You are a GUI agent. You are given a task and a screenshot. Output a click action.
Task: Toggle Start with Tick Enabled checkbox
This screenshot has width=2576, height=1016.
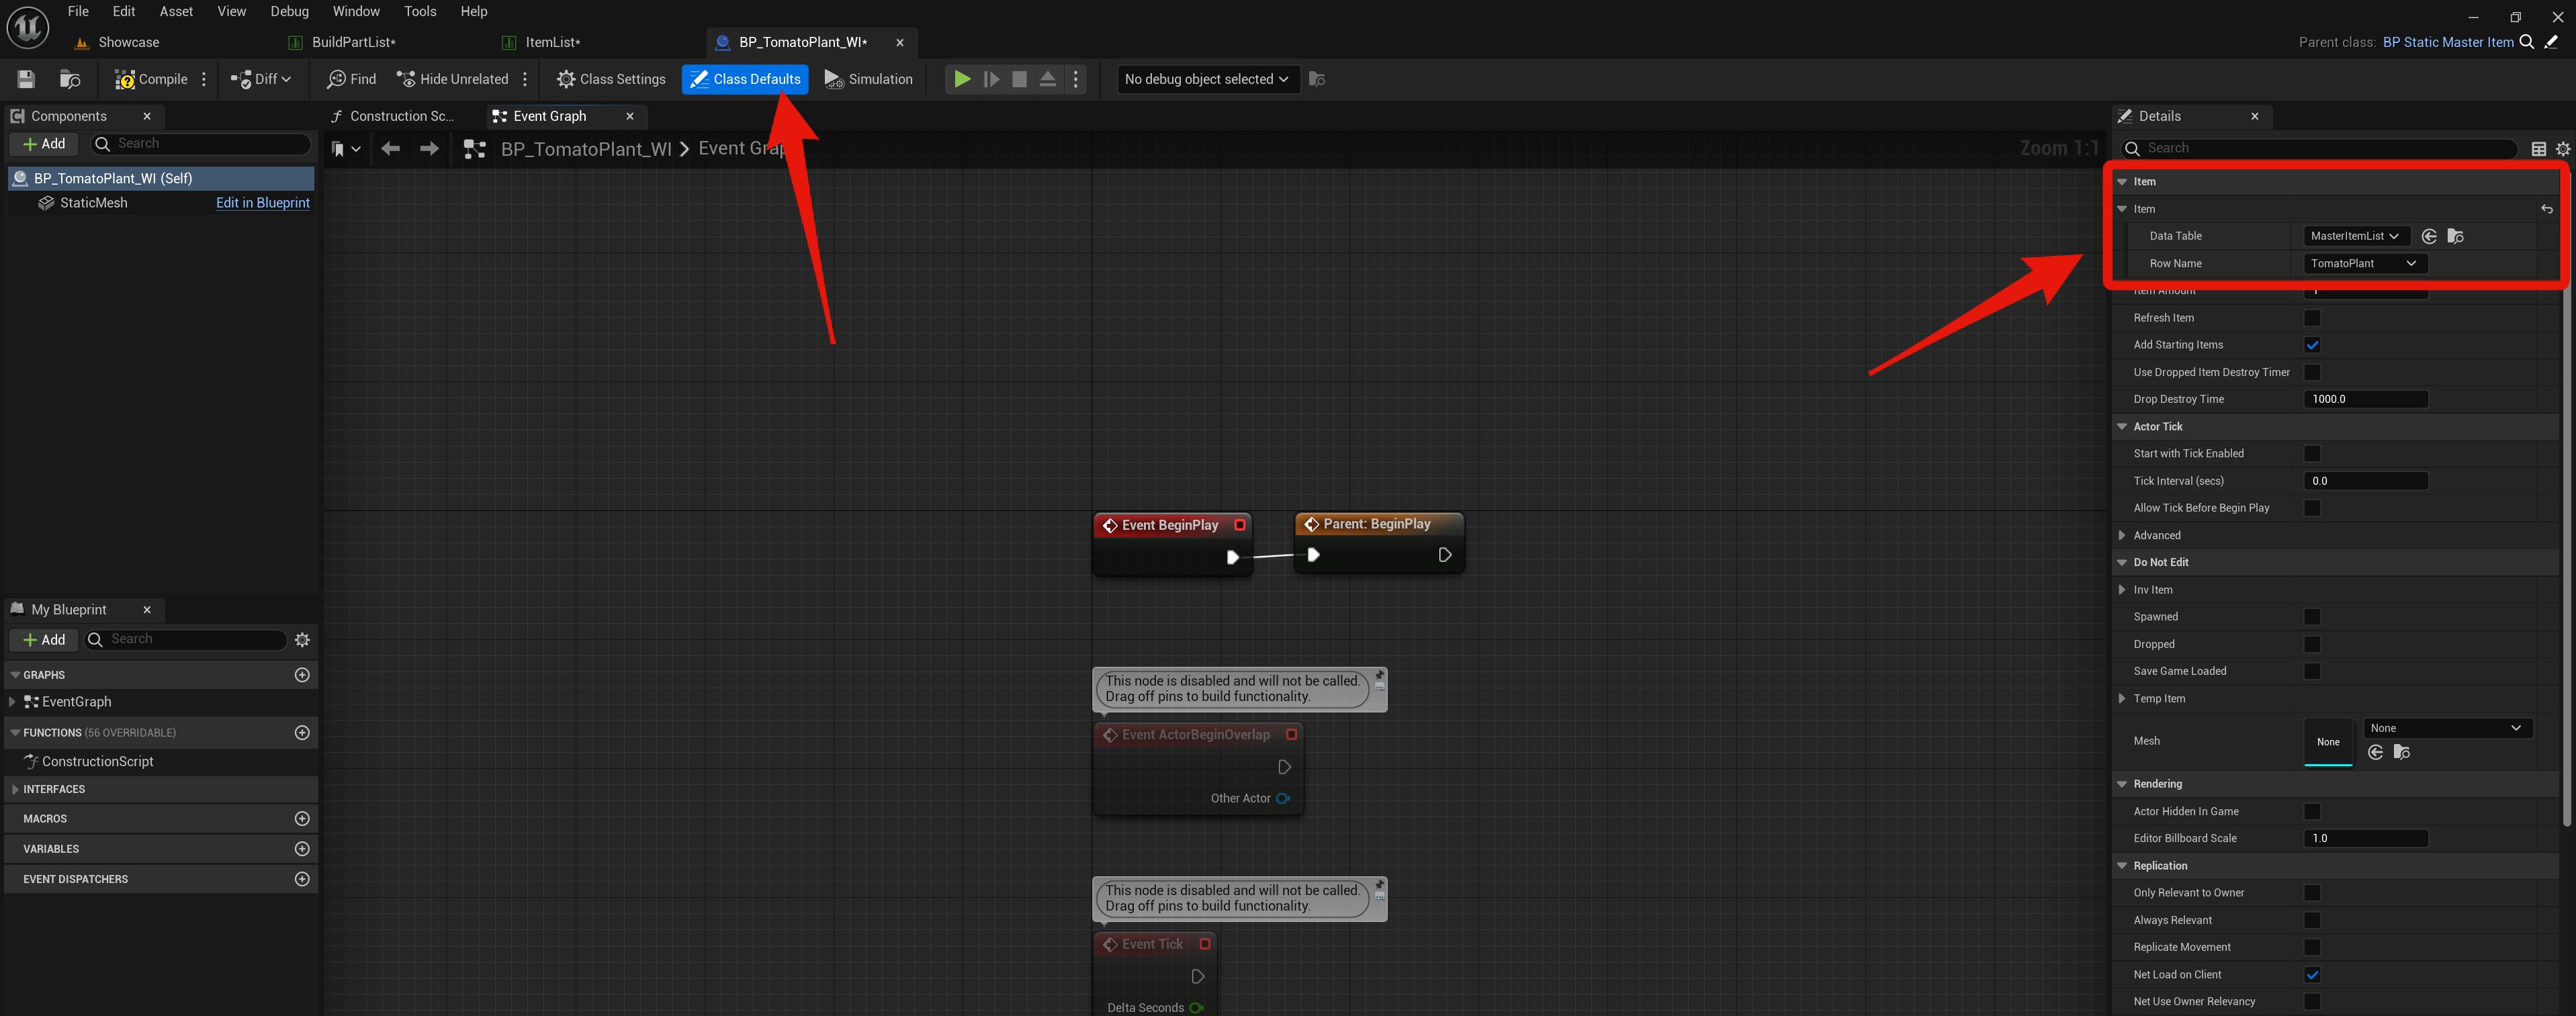[x=2312, y=454]
